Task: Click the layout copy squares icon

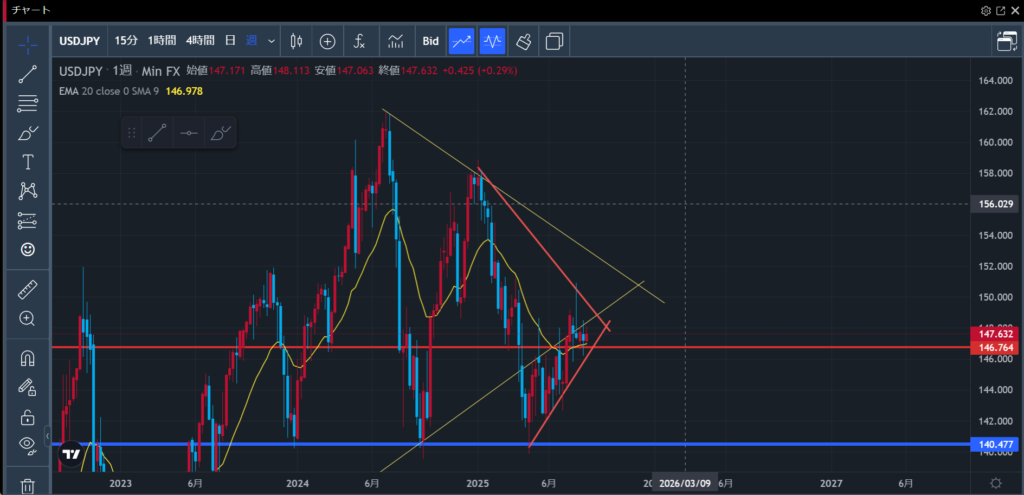Action: pos(554,41)
